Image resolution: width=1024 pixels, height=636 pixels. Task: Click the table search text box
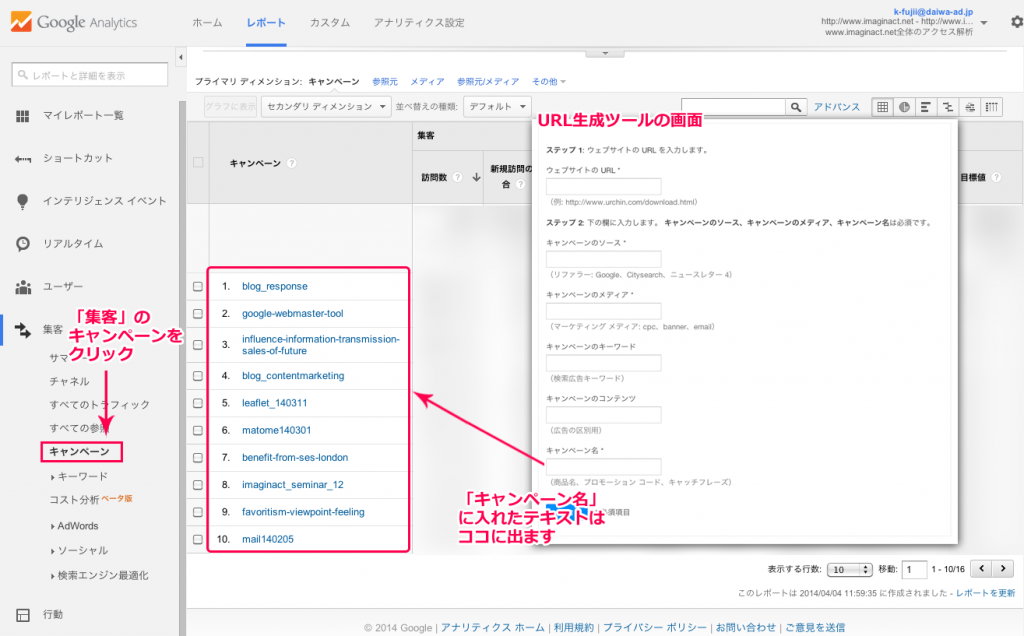(733, 107)
